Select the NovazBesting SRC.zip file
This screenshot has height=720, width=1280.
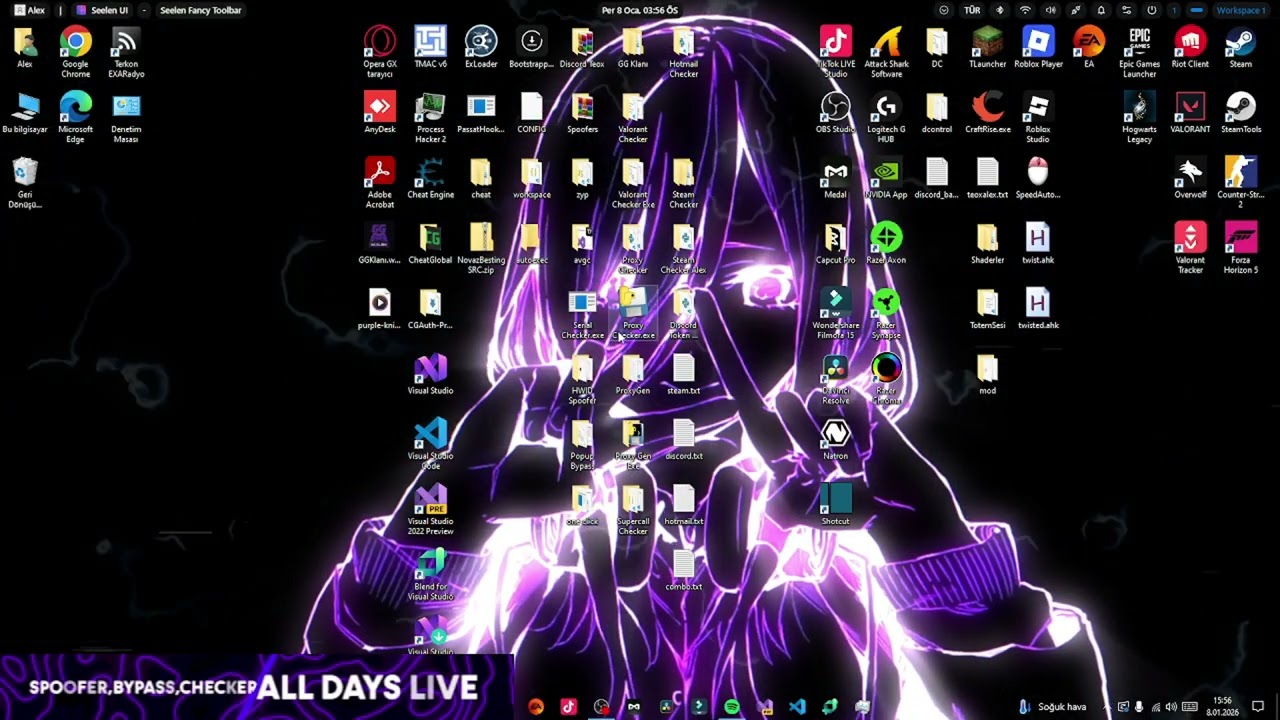tap(481, 248)
